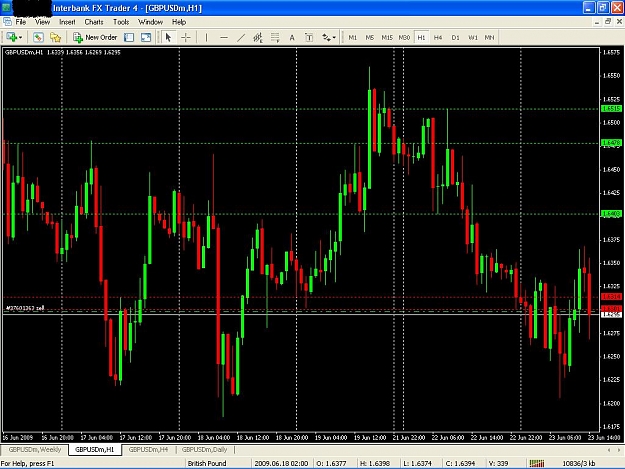Image resolution: width=625 pixels, height=469 pixels.
Task: Click the 1.6515 green price level marker
Action: click(611, 108)
